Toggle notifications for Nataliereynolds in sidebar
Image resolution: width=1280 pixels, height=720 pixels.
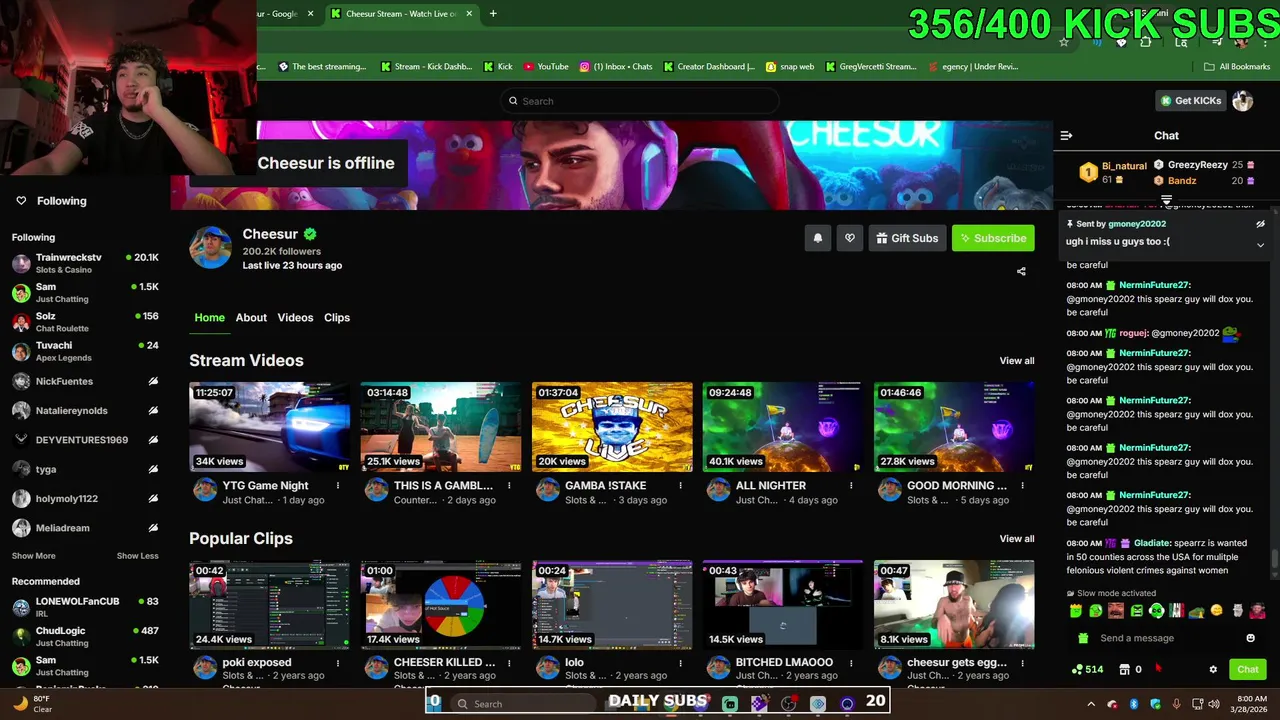(153, 411)
